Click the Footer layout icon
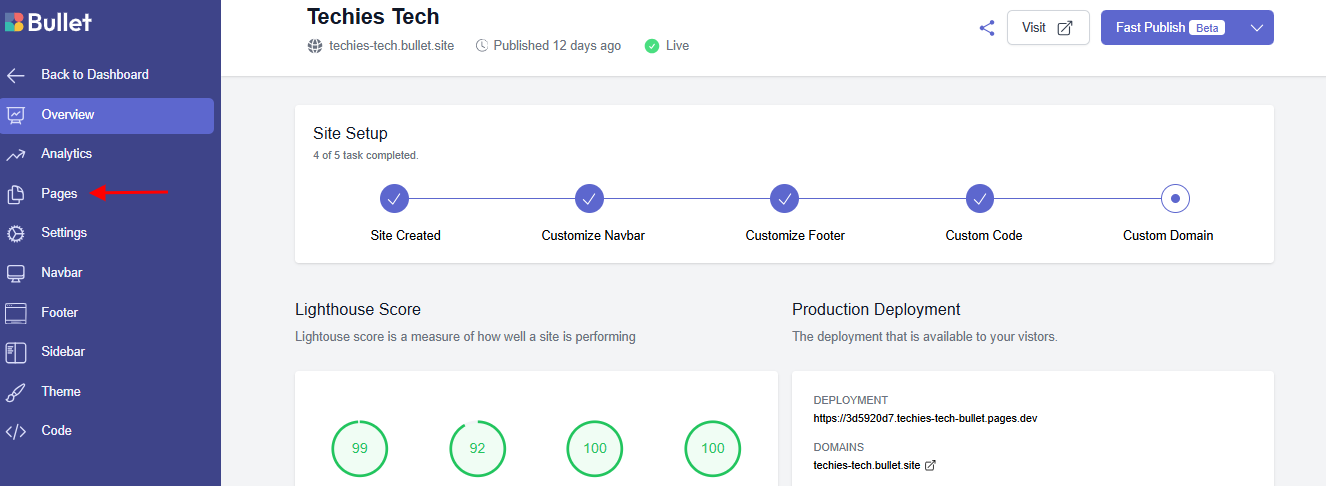 [16, 313]
